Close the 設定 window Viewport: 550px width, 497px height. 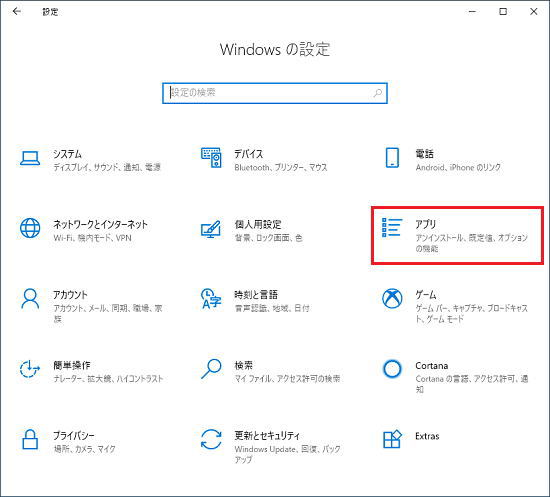(534, 12)
